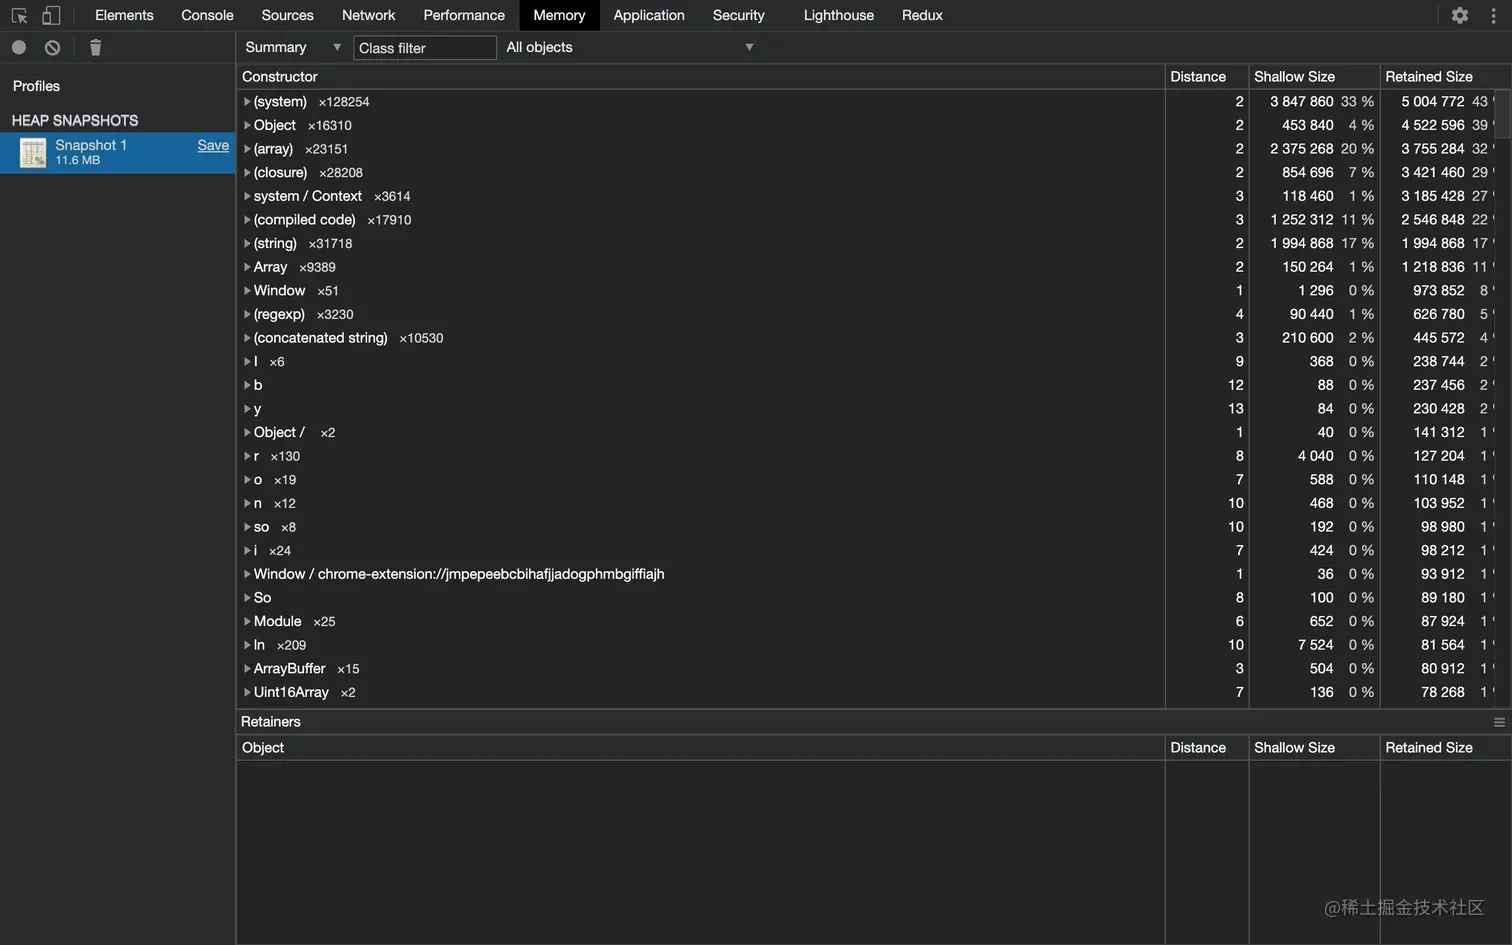Image resolution: width=1512 pixels, height=945 pixels.
Task: Toggle the device toolbar icon
Action: [51, 15]
